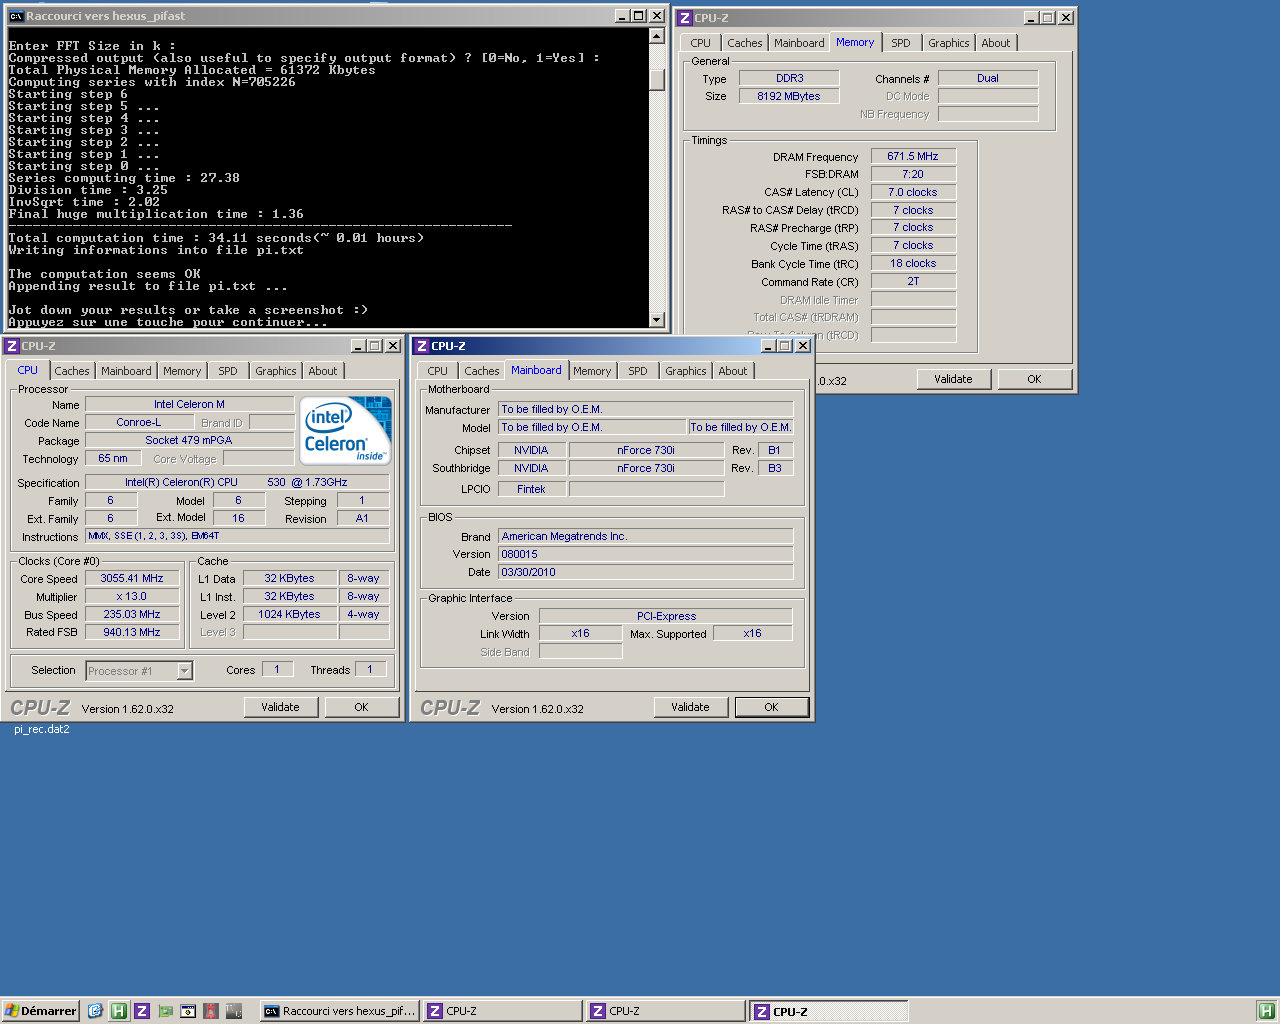Click the green H system tray icon
This screenshot has width=1280, height=1024.
1266,1011
